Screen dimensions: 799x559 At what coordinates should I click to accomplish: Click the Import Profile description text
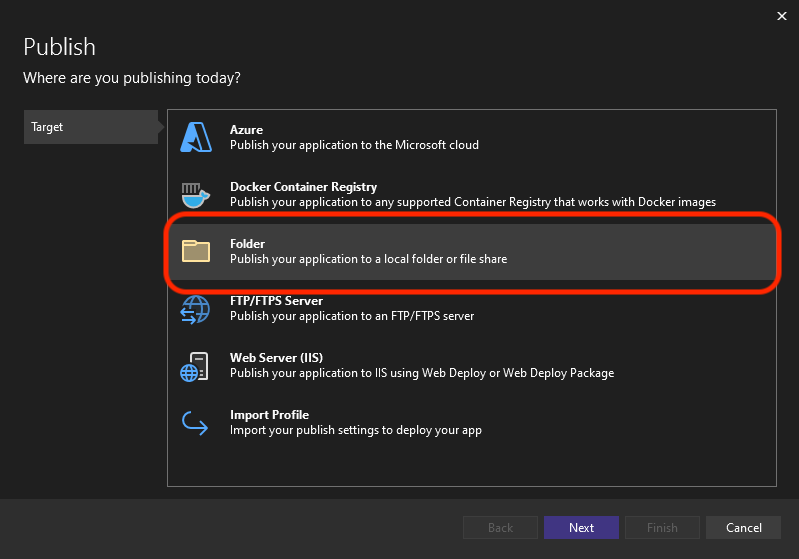(x=355, y=430)
